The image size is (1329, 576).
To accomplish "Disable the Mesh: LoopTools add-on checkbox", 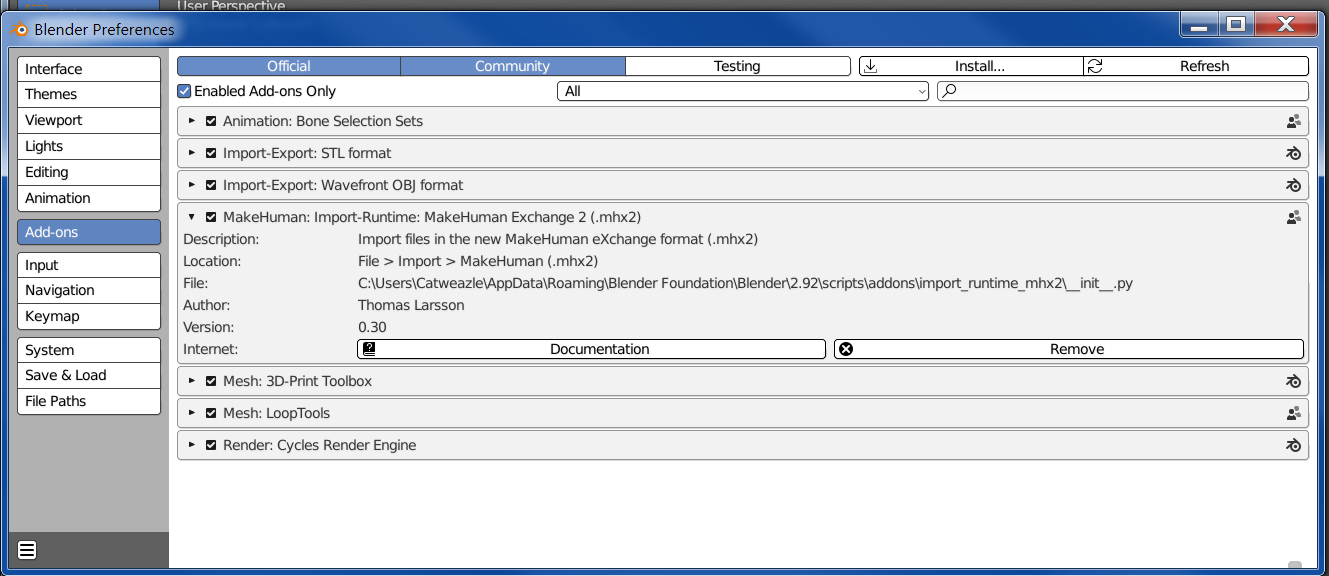I will pyautogui.click(x=211, y=413).
